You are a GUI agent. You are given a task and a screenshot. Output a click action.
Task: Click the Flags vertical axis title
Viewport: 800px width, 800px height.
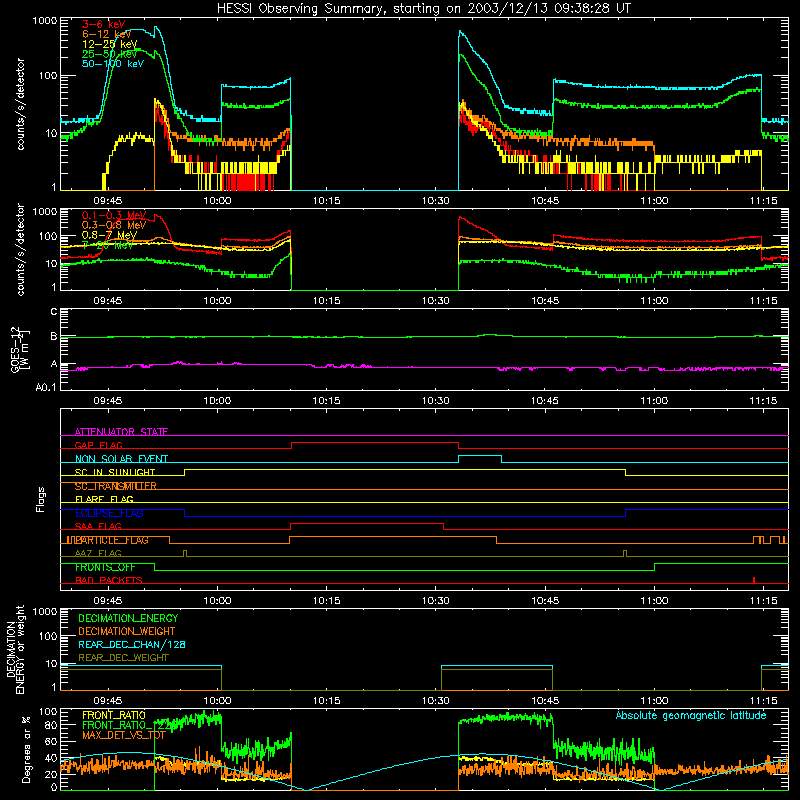click(40, 499)
